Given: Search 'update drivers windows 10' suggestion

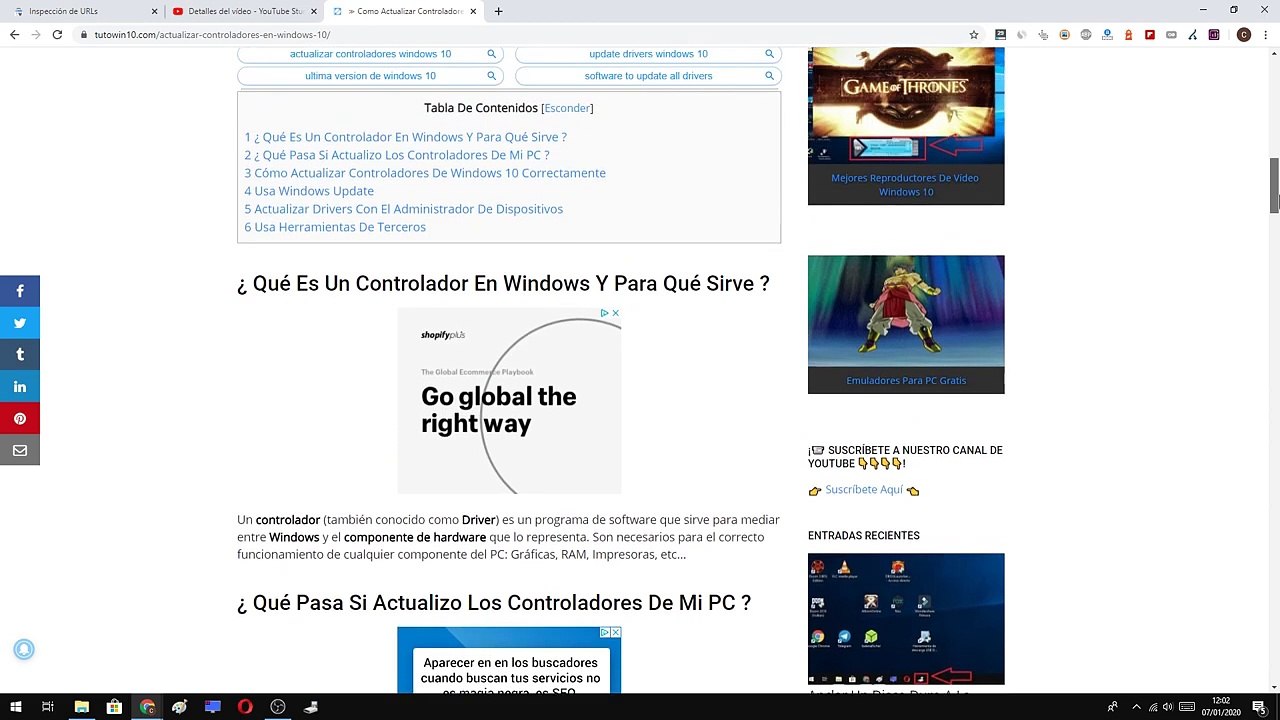Looking at the screenshot, I should click(648, 54).
